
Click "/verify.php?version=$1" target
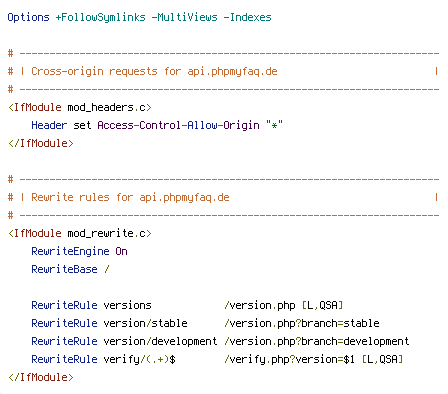tap(290, 359)
